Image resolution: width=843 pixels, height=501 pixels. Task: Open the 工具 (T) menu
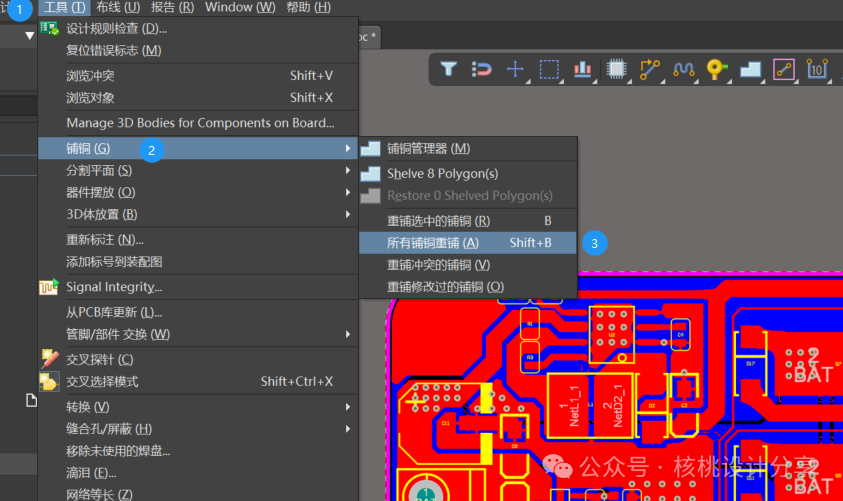(64, 7)
